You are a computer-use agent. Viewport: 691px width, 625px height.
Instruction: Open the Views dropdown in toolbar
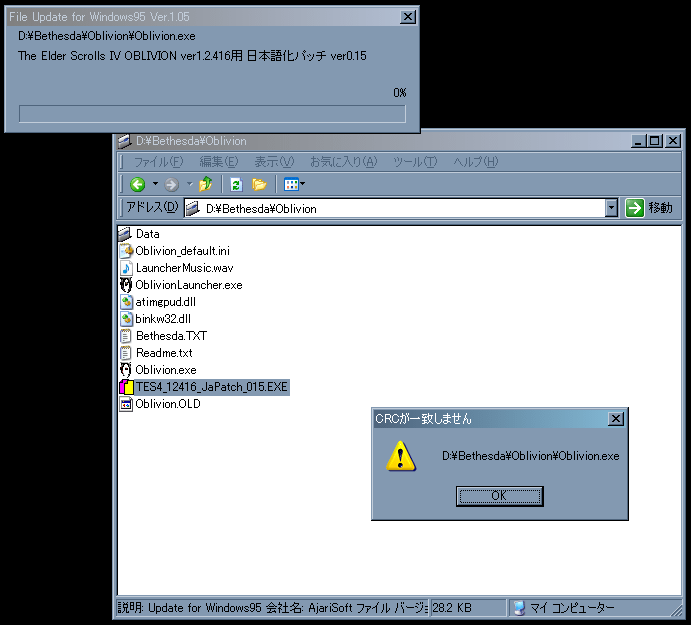pos(294,184)
